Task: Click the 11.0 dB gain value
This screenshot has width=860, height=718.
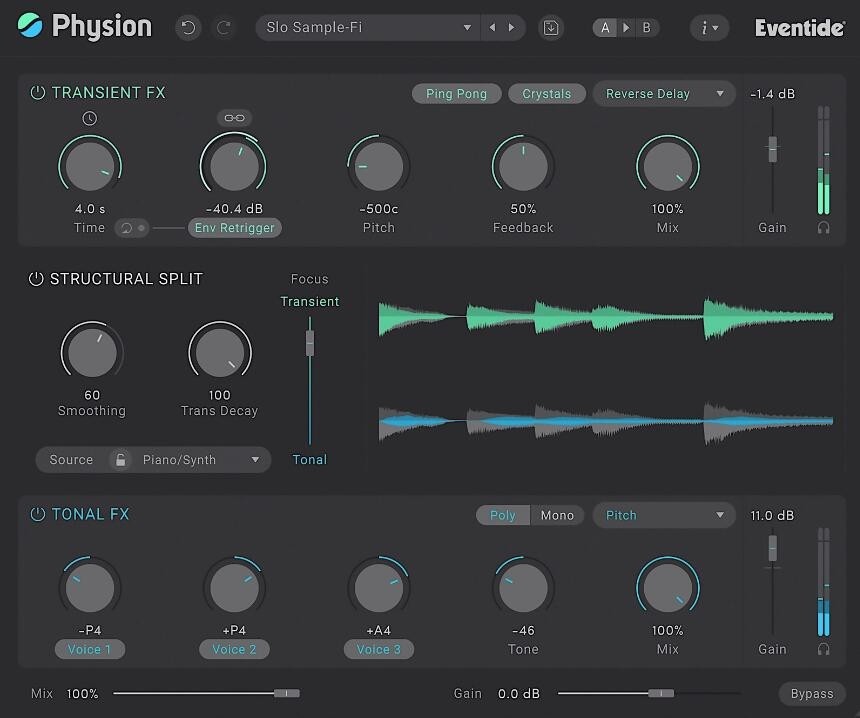Action: tap(772, 515)
